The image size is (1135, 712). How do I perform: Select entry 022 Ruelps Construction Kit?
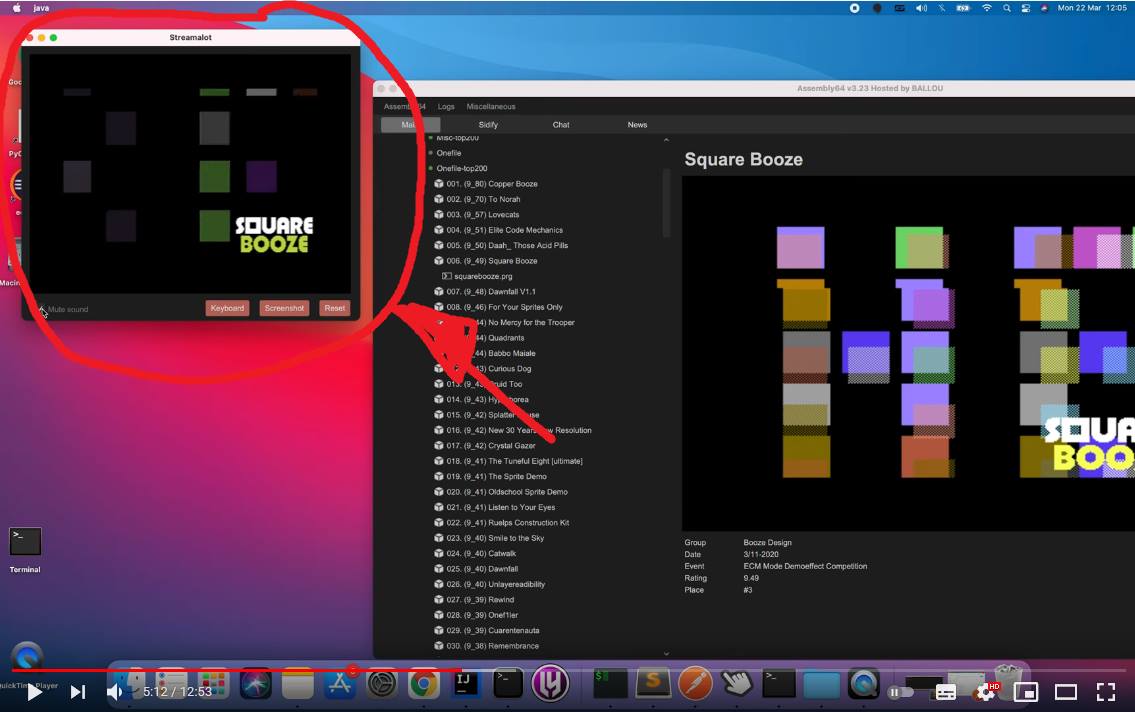tap(507, 522)
